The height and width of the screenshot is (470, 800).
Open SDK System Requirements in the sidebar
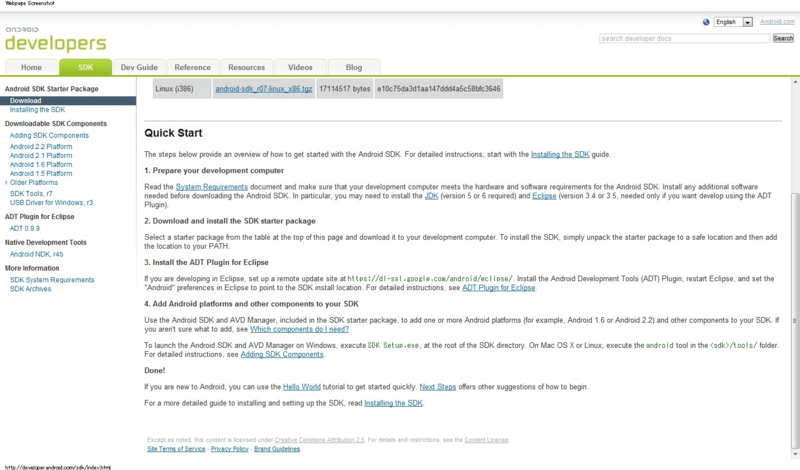[x=52, y=280]
